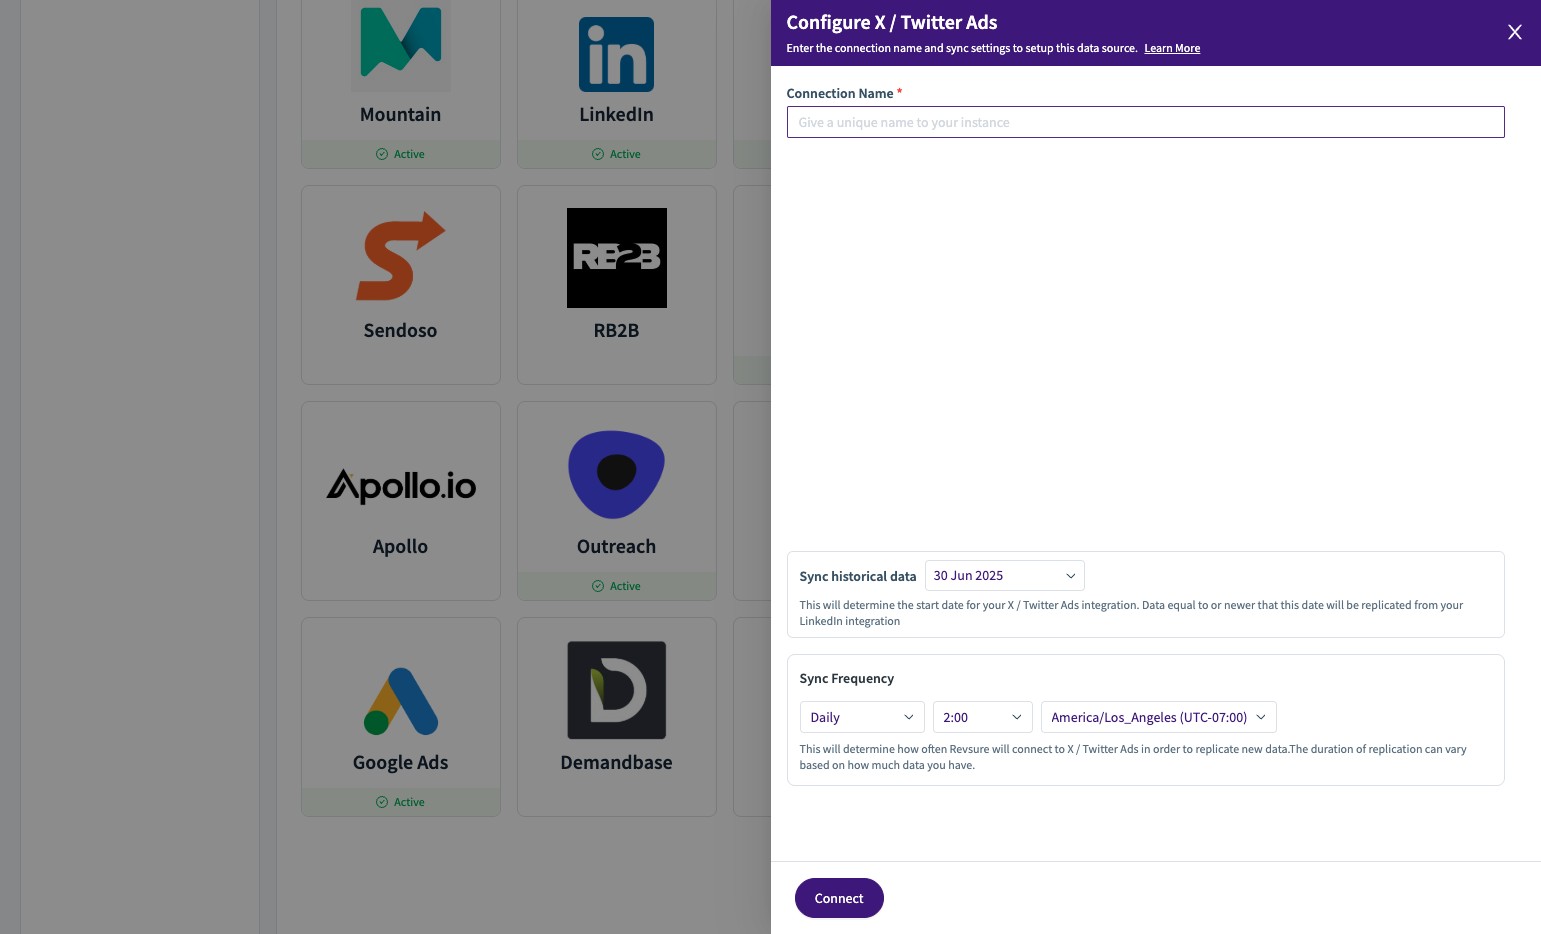The width and height of the screenshot is (1541, 934).
Task: Select the RB2B logo tile
Action: 616,258
